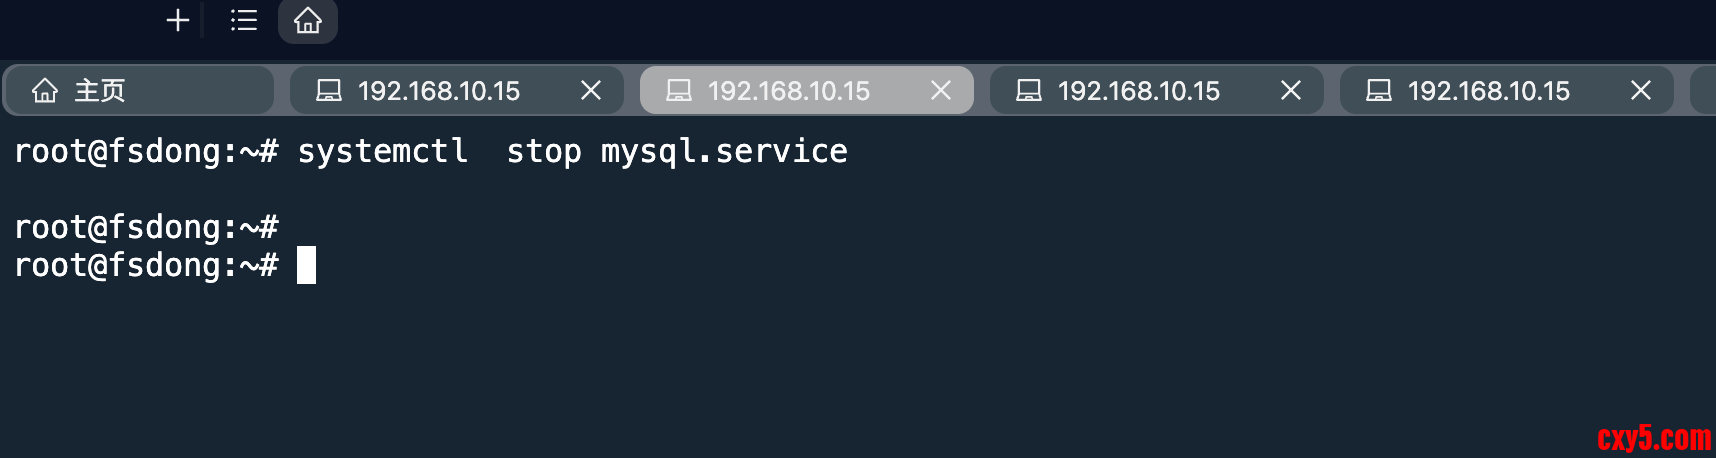Switch to the third 192.168.10.15 tab
1716x458 pixels.
1139,91
